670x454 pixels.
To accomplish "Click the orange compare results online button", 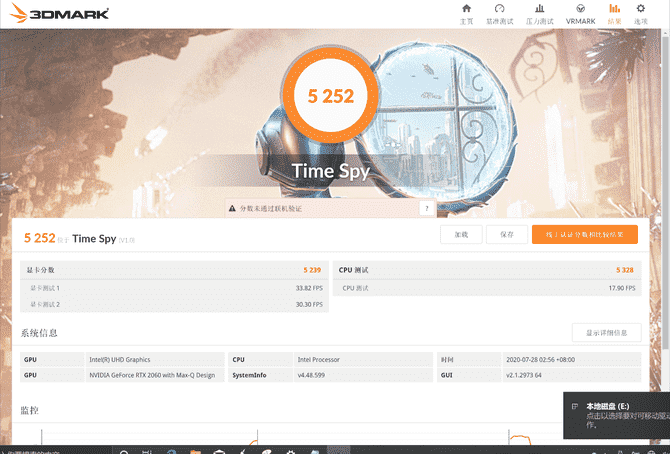I will 585,235.
